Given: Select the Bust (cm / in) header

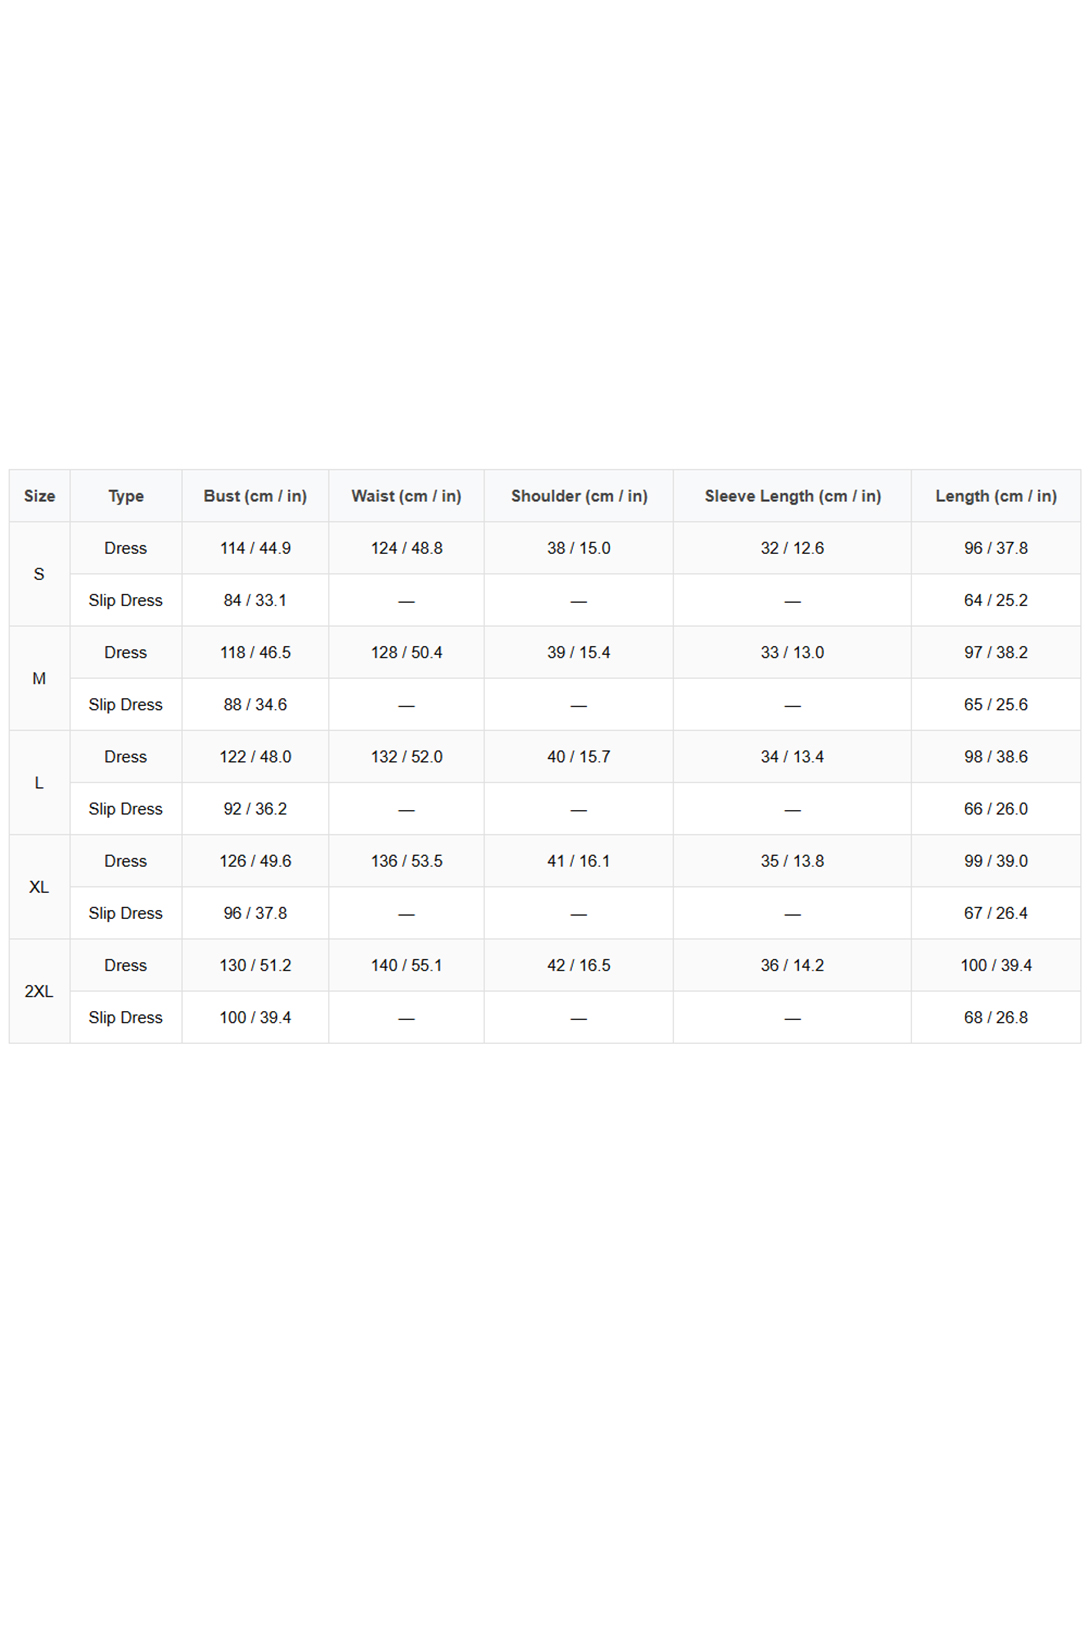Looking at the screenshot, I should (255, 496).
